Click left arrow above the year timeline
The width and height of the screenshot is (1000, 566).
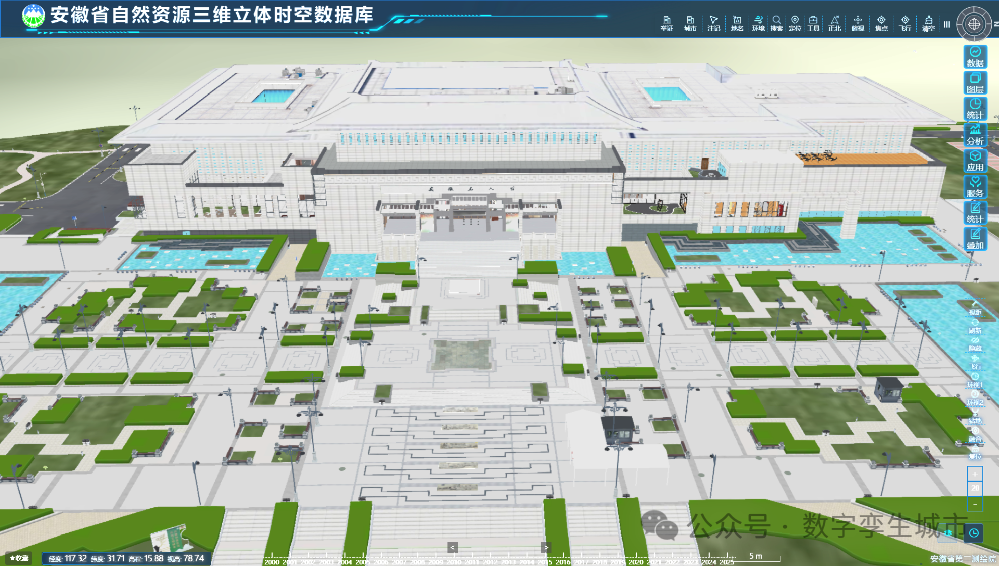click(x=453, y=547)
